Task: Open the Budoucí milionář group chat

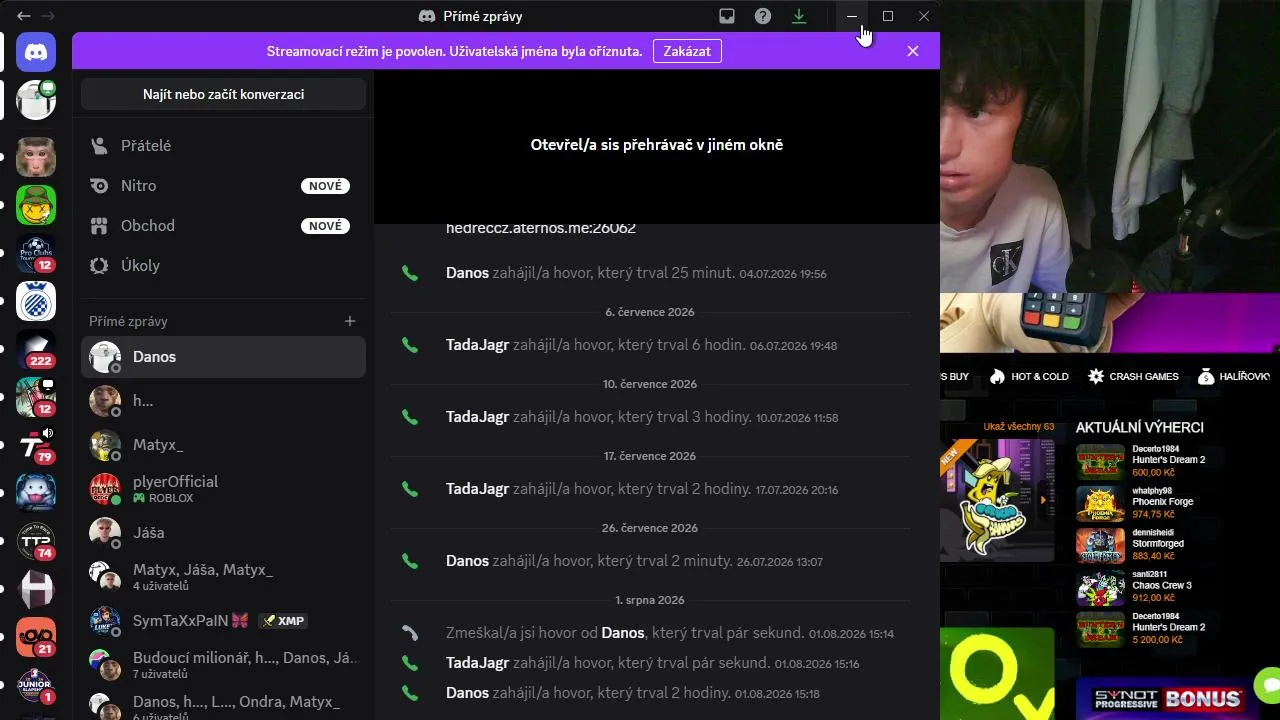Action: pos(223,665)
